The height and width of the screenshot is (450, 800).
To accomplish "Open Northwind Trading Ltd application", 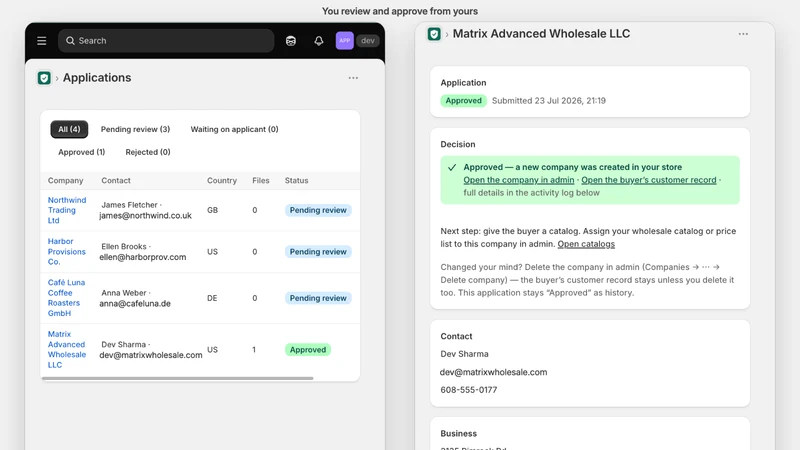I will pos(67,210).
